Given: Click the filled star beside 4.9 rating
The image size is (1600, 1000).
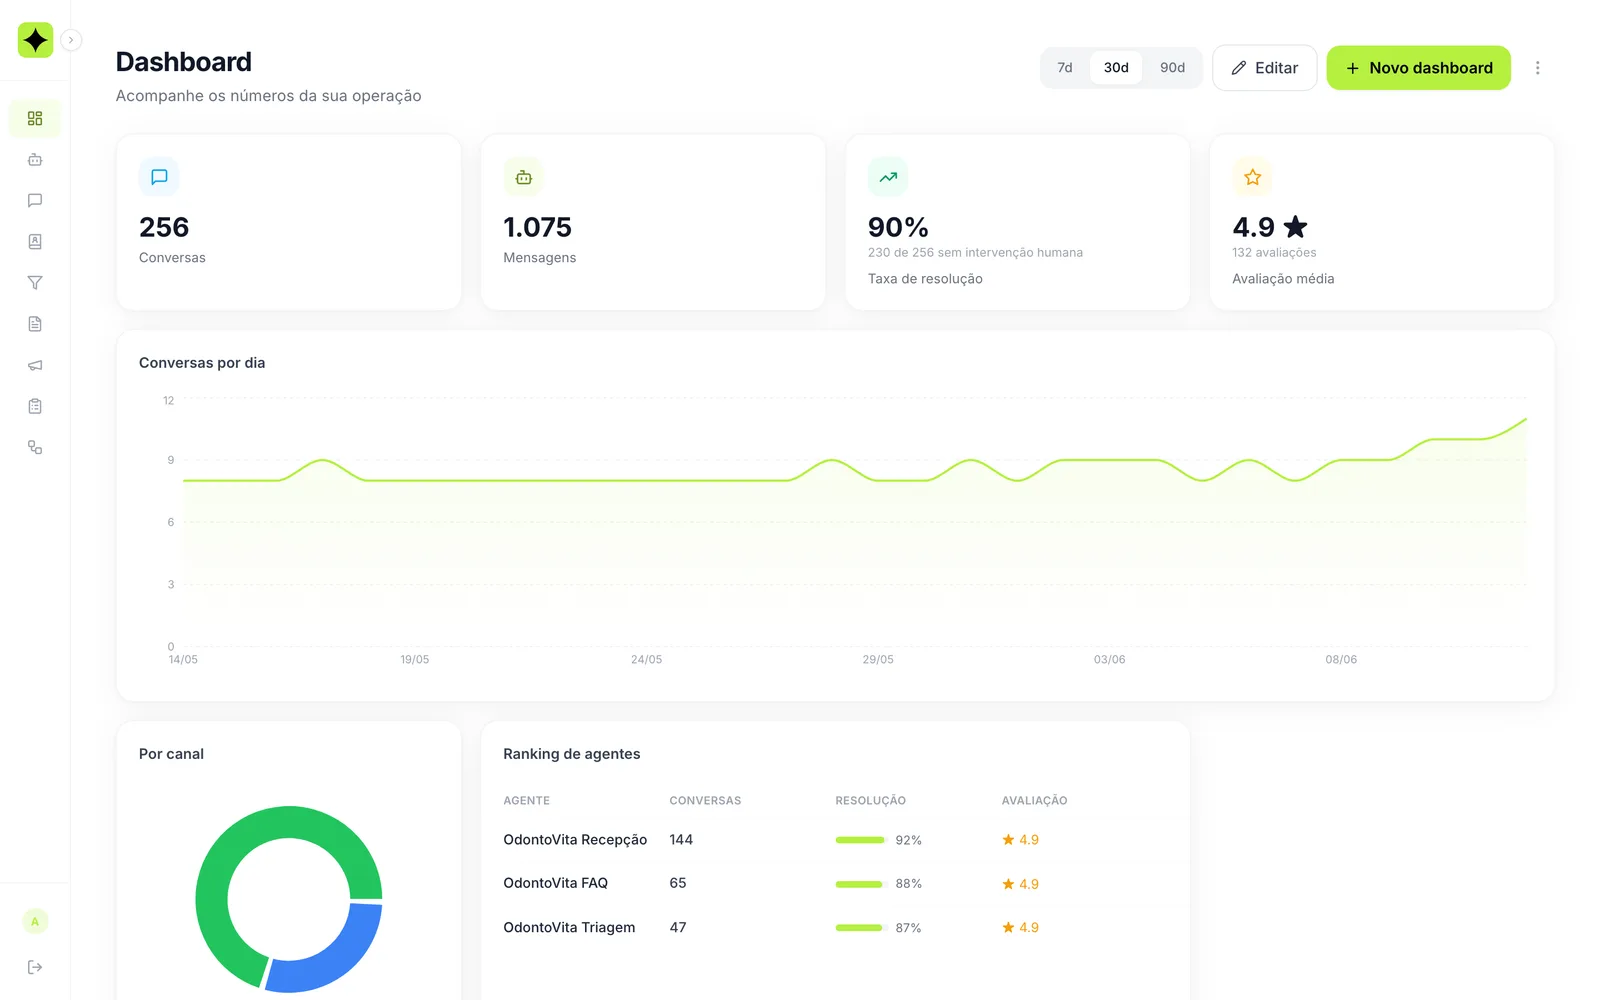Looking at the screenshot, I should [1296, 227].
